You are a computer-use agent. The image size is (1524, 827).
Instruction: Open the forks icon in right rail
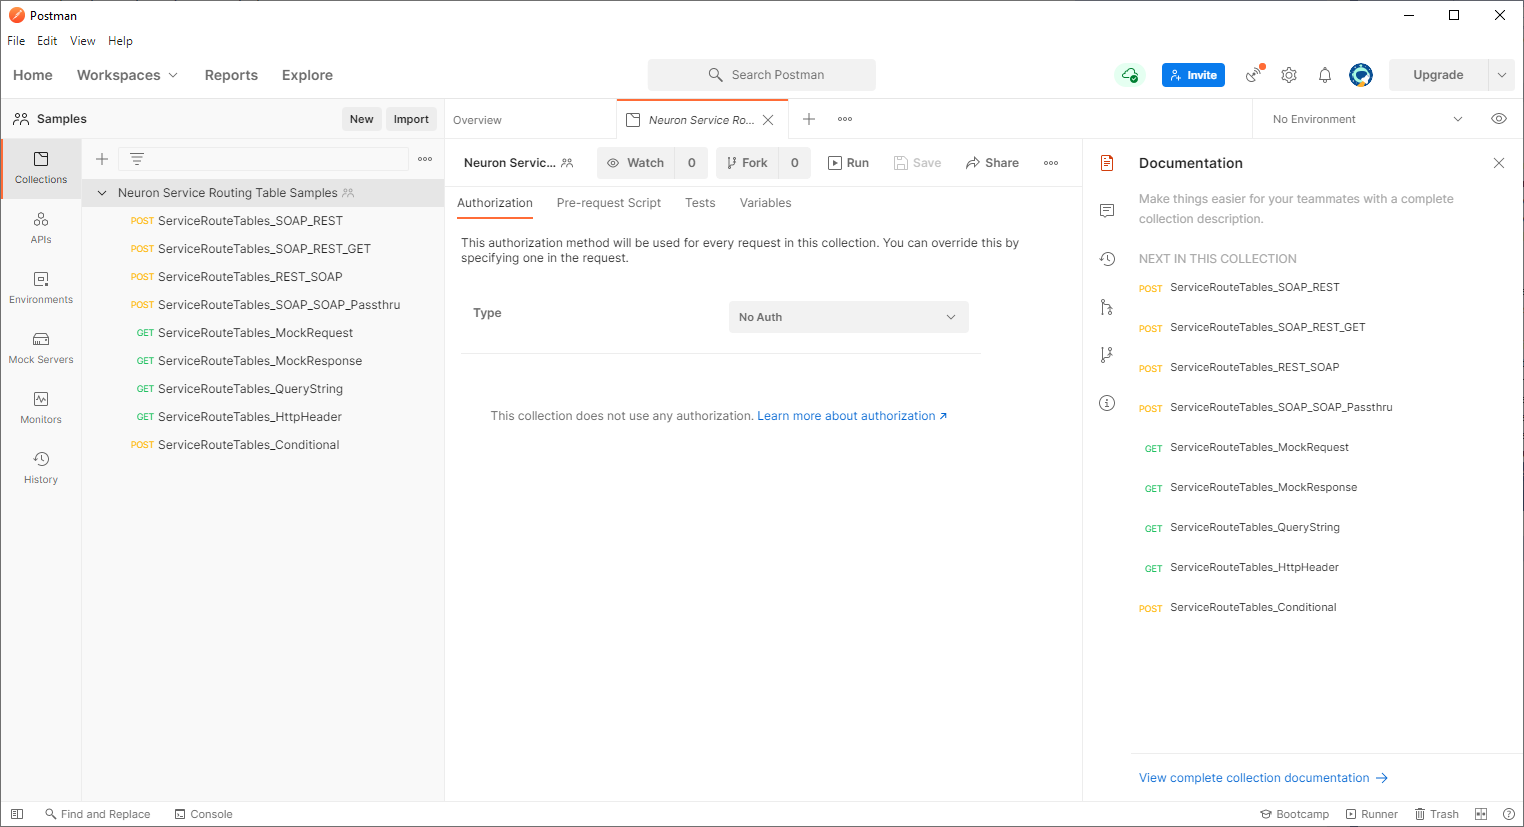click(1107, 355)
